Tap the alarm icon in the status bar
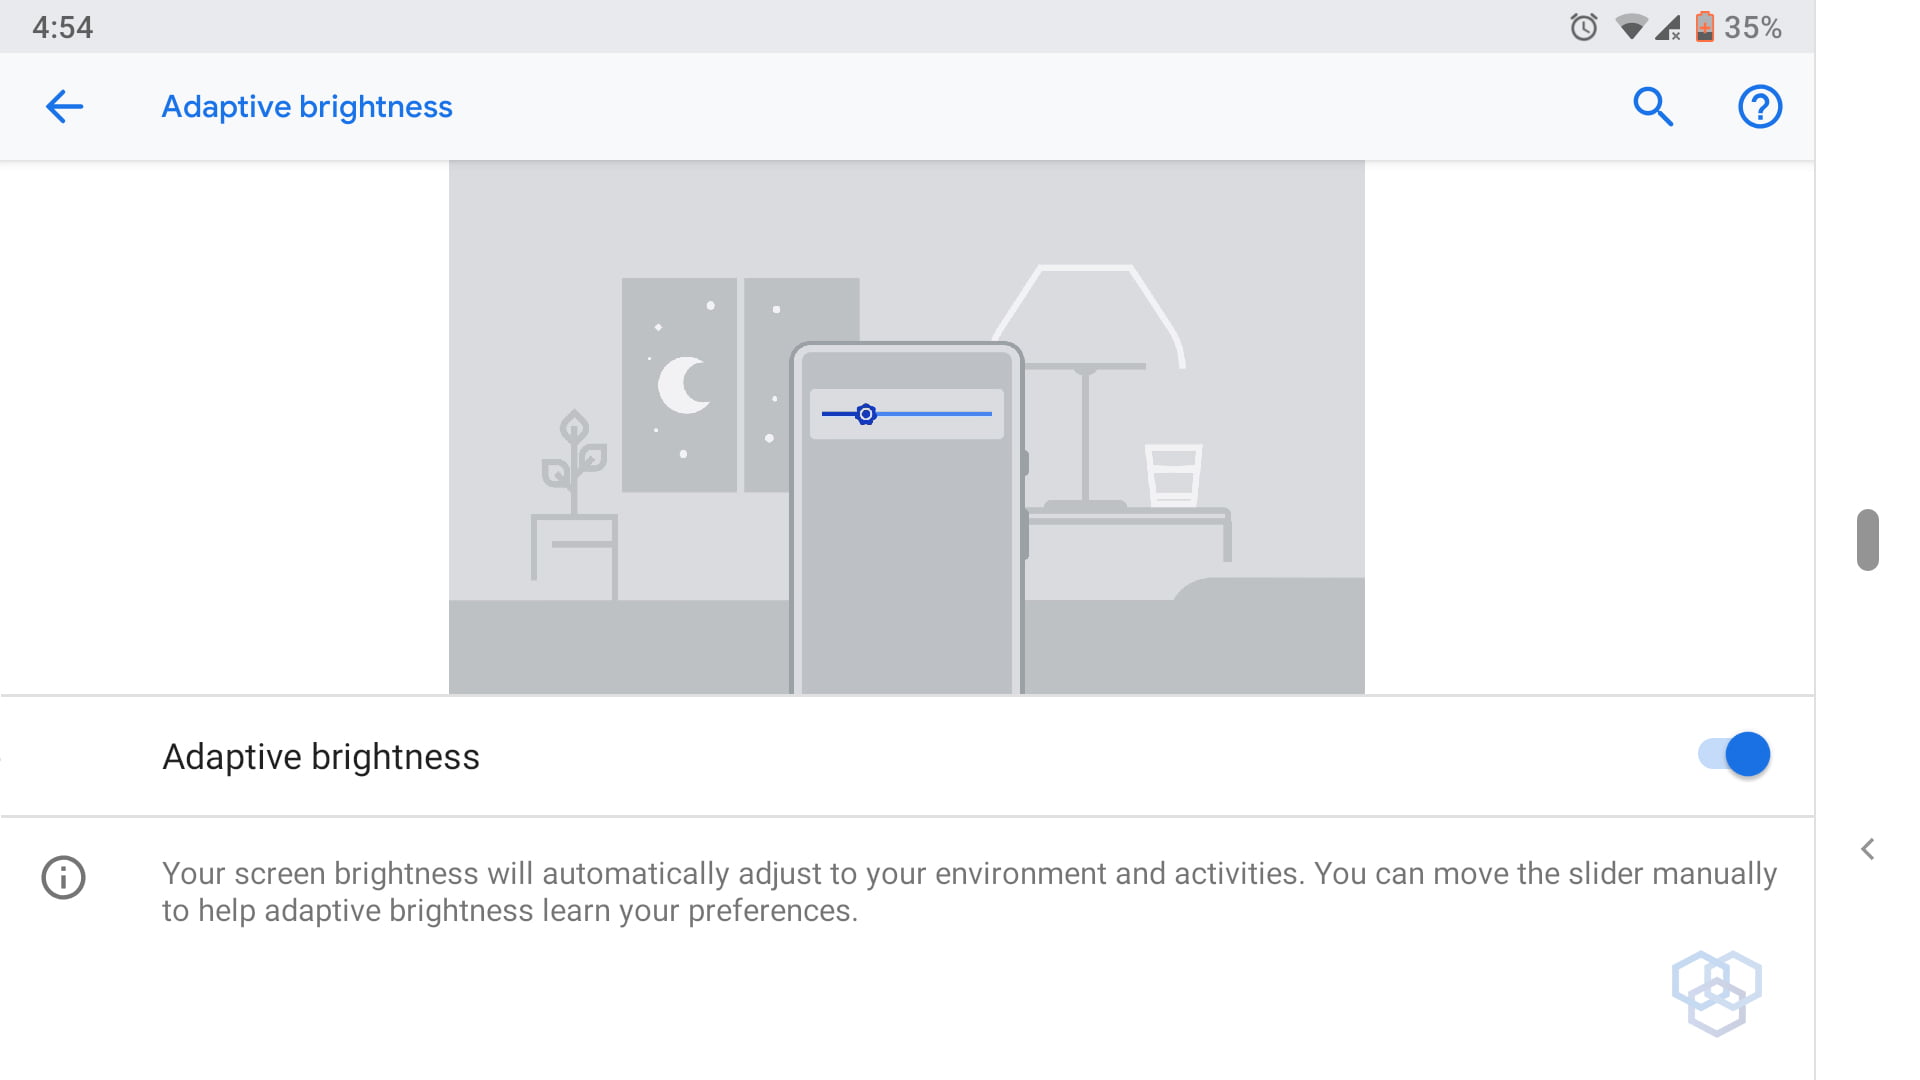Screen dimensions: 1920x1080 pyautogui.click(x=1583, y=27)
